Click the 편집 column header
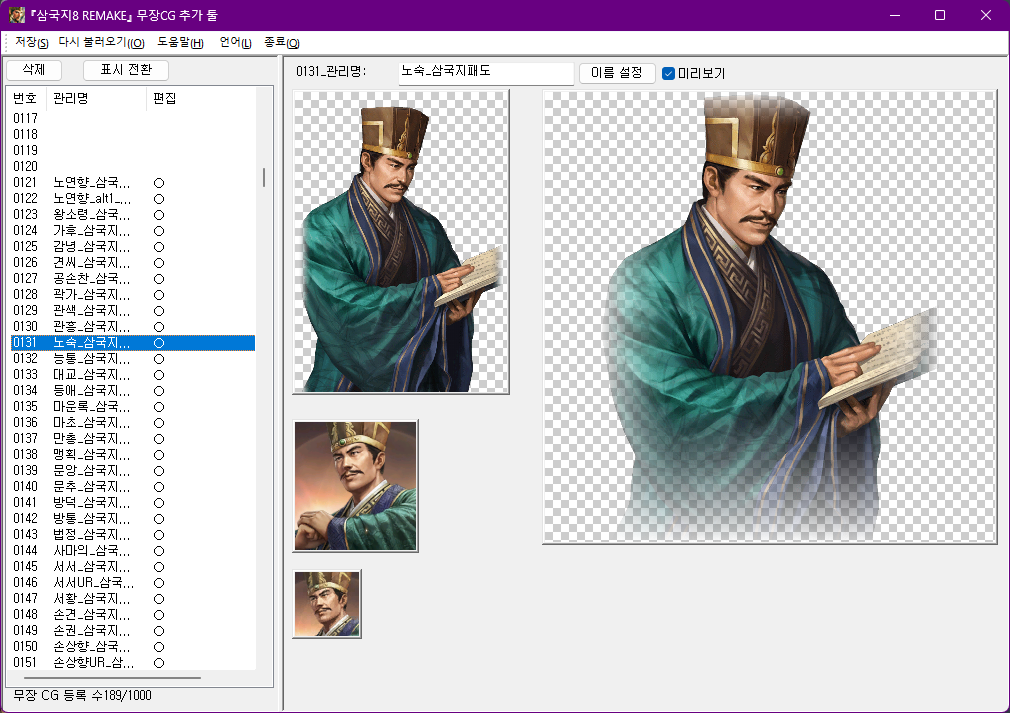 (x=164, y=98)
